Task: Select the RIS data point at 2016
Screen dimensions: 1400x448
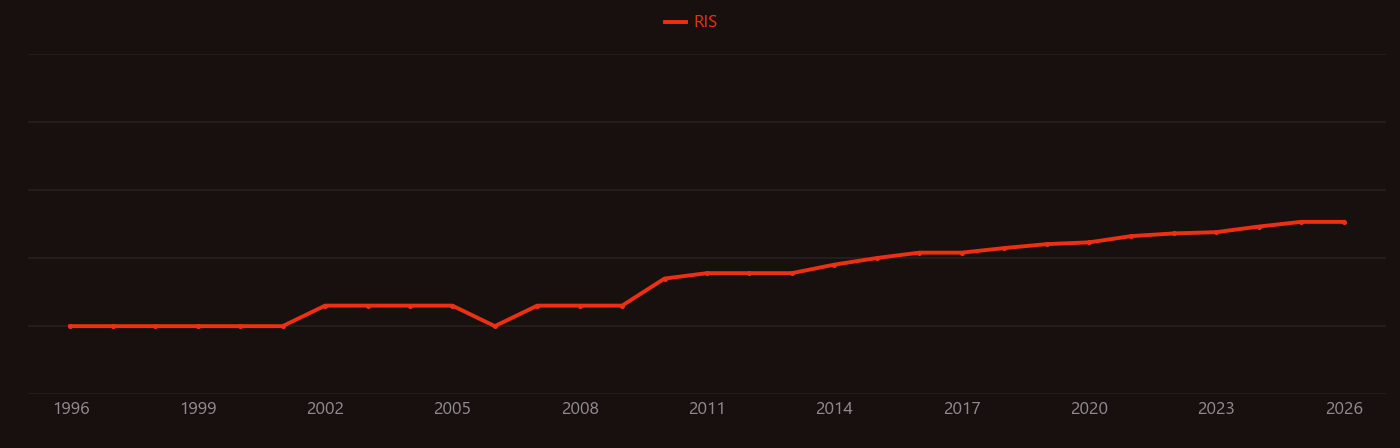Action: pos(919,253)
